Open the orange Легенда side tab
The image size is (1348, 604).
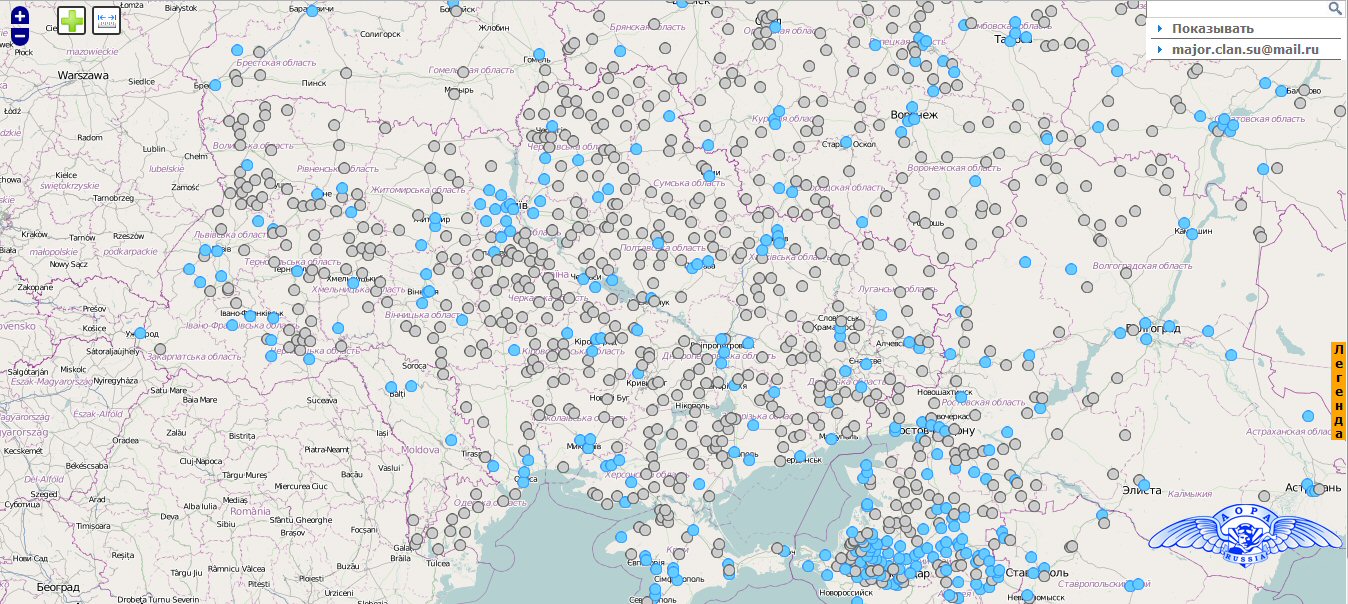pos(1339,391)
